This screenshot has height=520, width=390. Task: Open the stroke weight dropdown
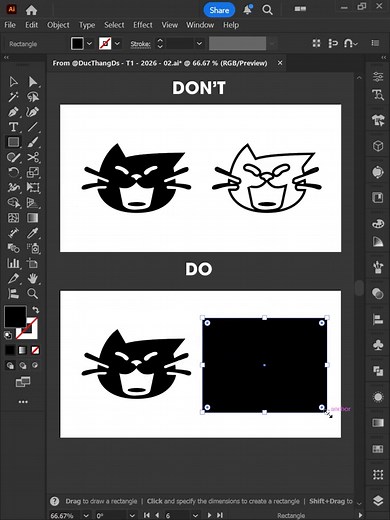point(199,43)
